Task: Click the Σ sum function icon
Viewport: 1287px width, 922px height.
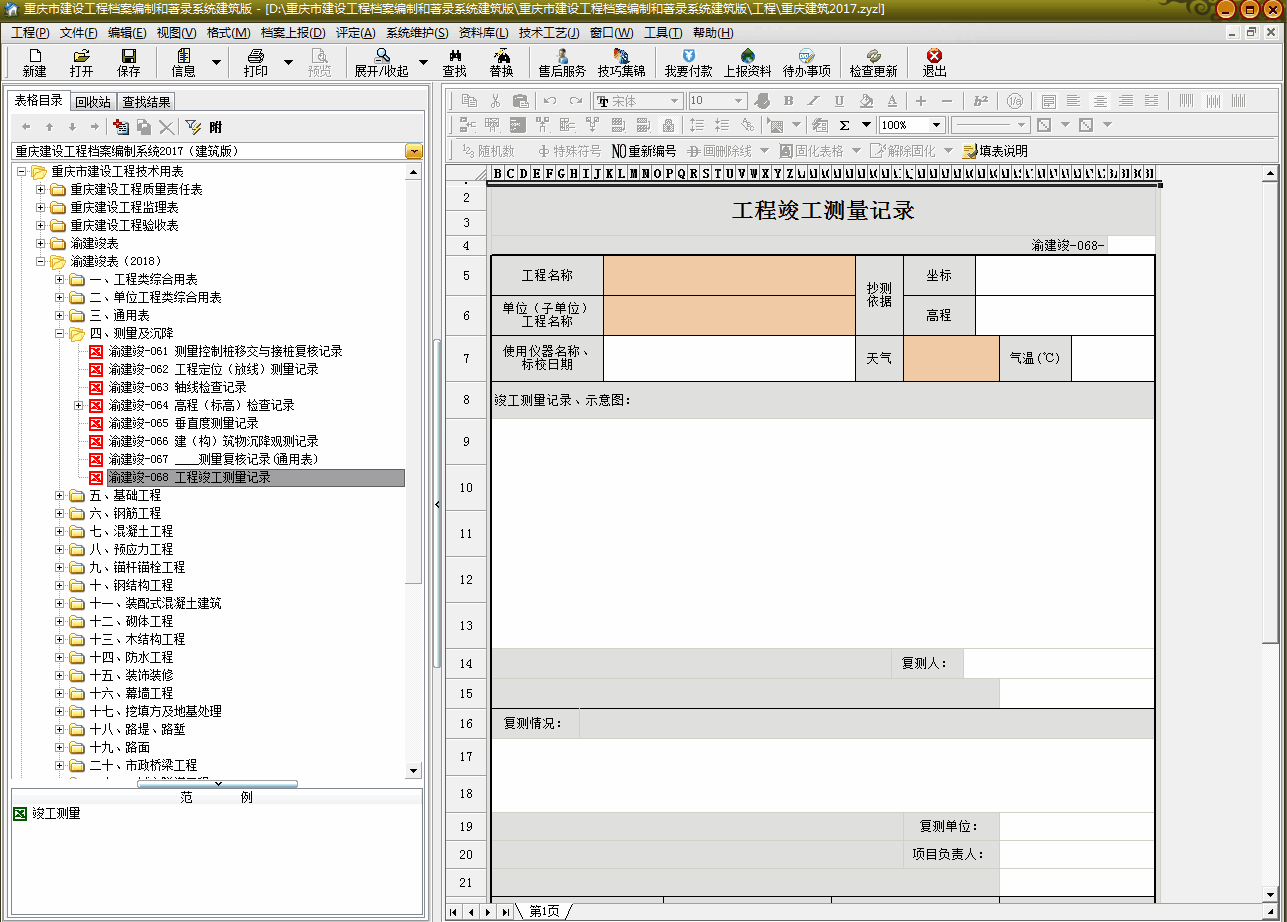Action: (844, 125)
